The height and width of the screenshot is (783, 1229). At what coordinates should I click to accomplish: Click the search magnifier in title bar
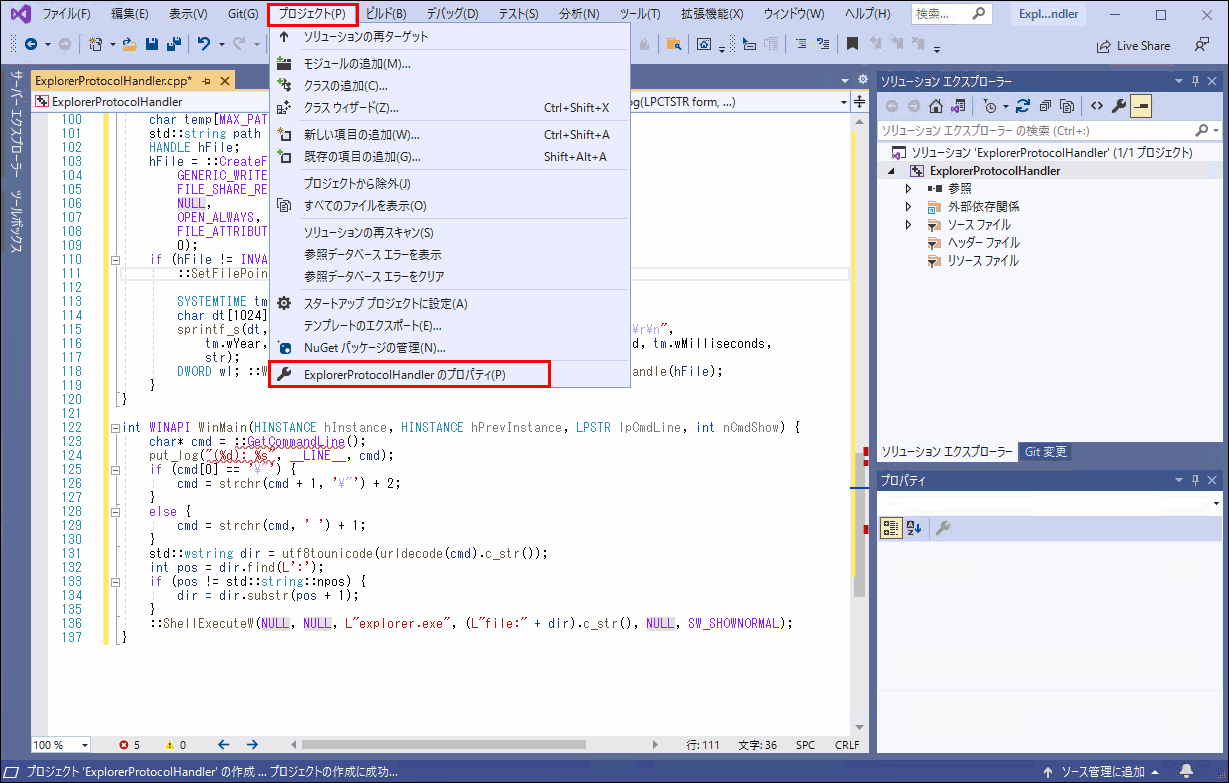[979, 14]
